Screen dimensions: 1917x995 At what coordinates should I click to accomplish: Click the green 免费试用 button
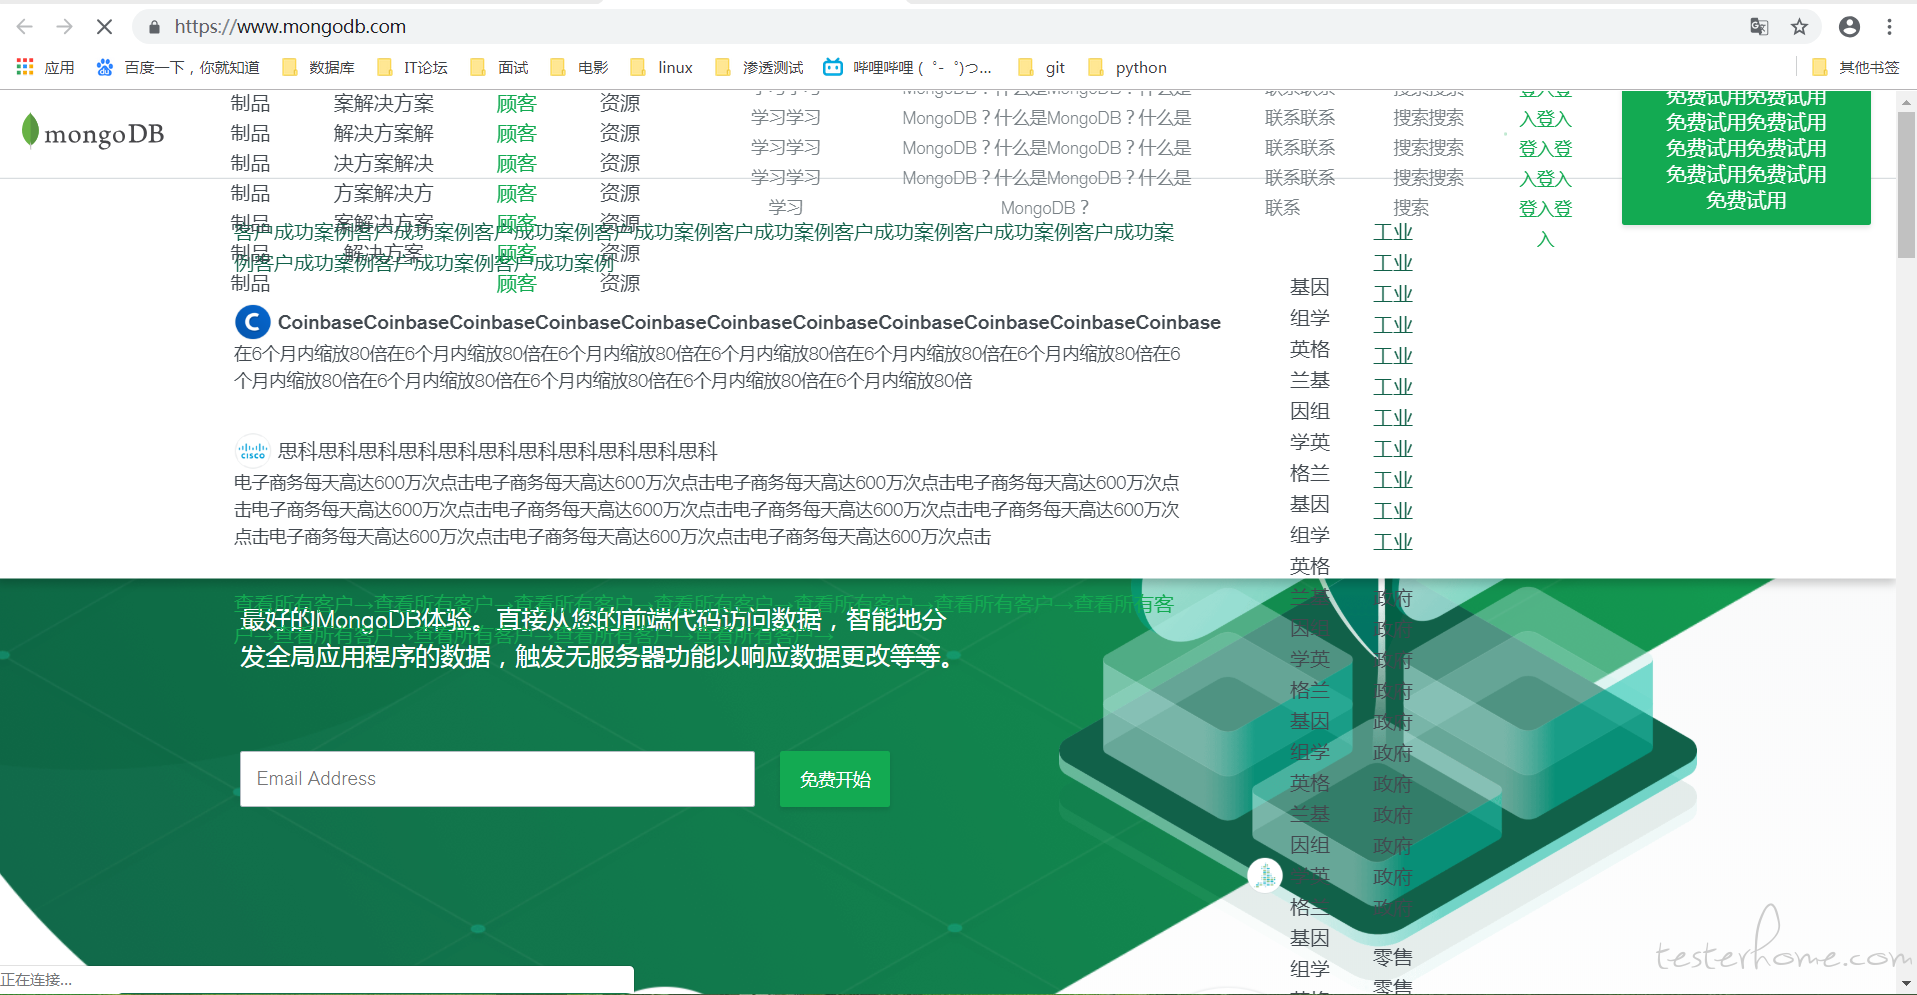point(1746,157)
